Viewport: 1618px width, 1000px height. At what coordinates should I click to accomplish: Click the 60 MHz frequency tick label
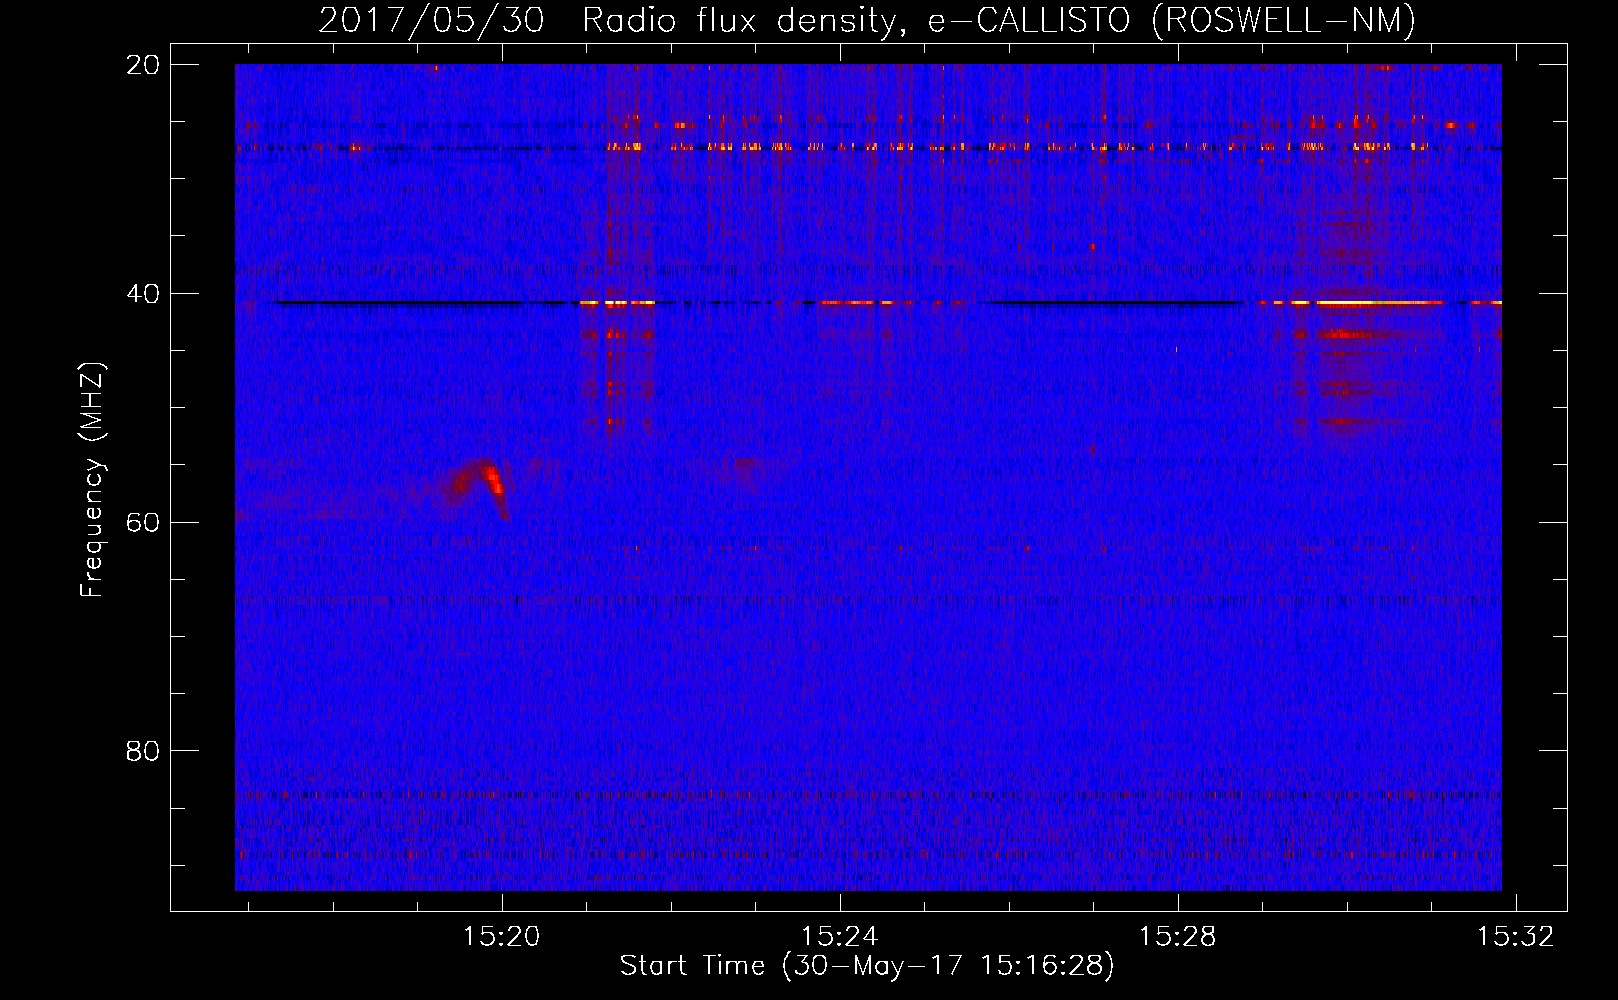143,522
